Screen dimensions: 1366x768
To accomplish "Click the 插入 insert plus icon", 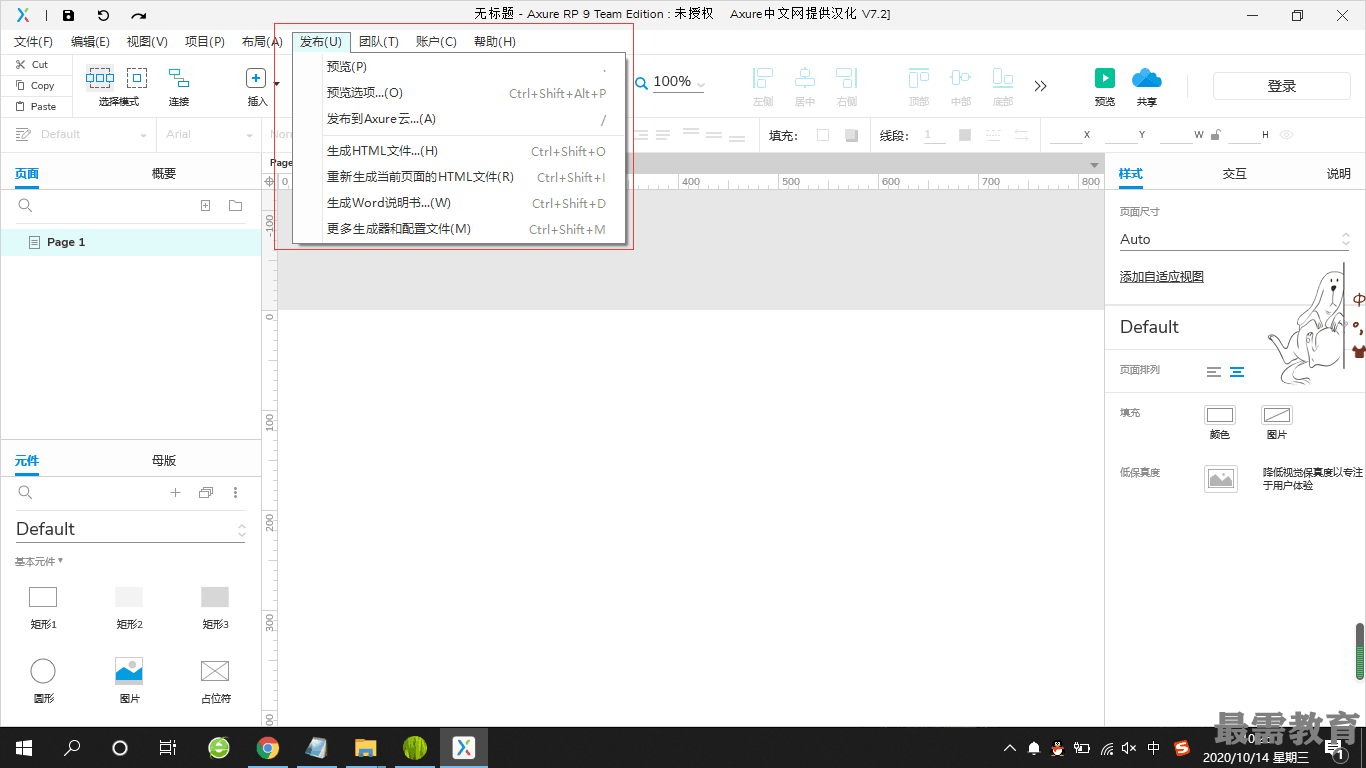I will [256, 78].
